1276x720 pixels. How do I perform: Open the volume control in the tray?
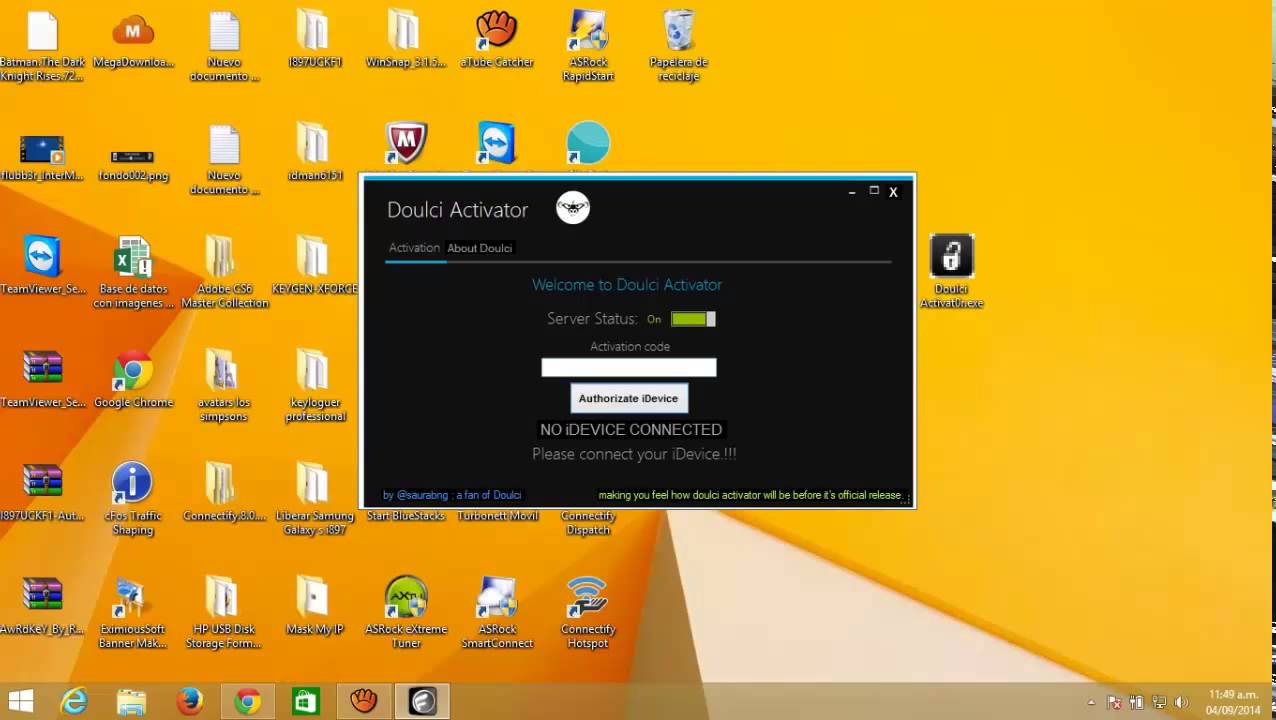tap(1181, 703)
